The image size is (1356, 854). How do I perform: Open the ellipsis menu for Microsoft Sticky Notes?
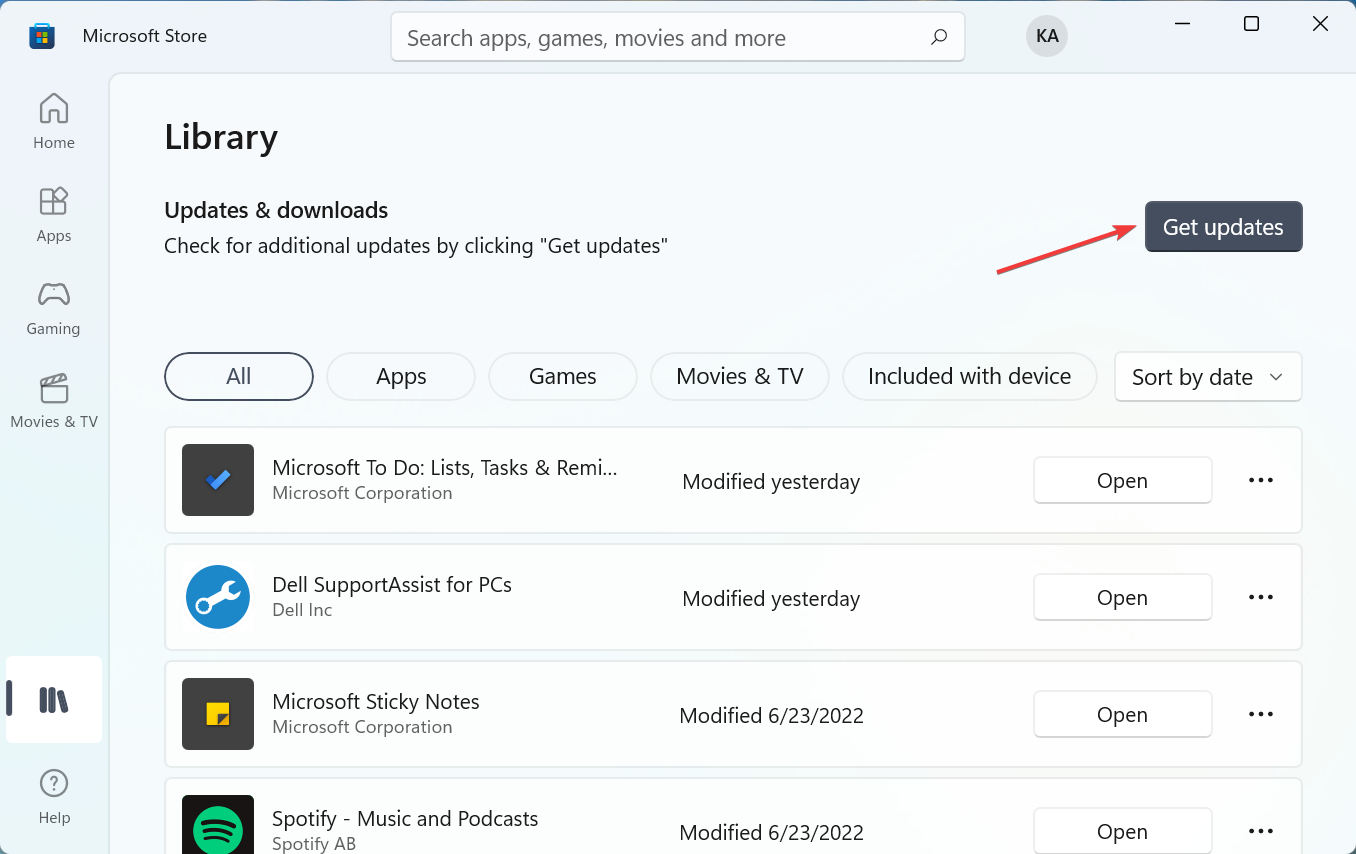[x=1260, y=713]
